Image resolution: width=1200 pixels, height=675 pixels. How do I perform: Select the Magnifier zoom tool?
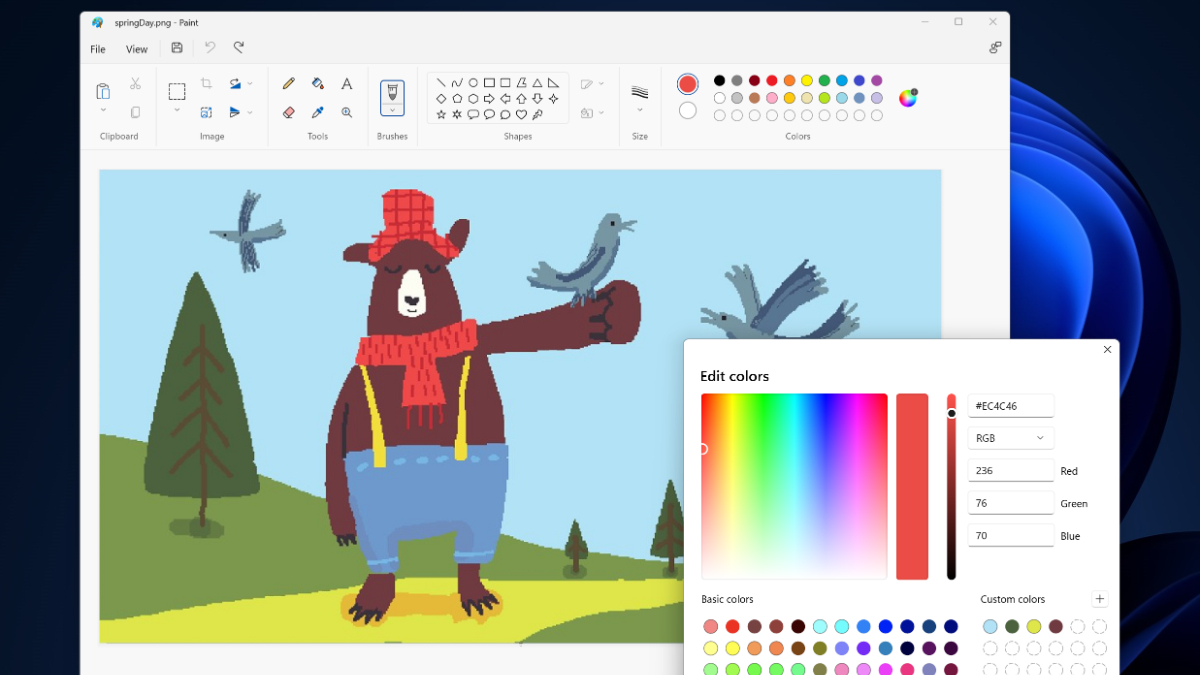click(347, 113)
